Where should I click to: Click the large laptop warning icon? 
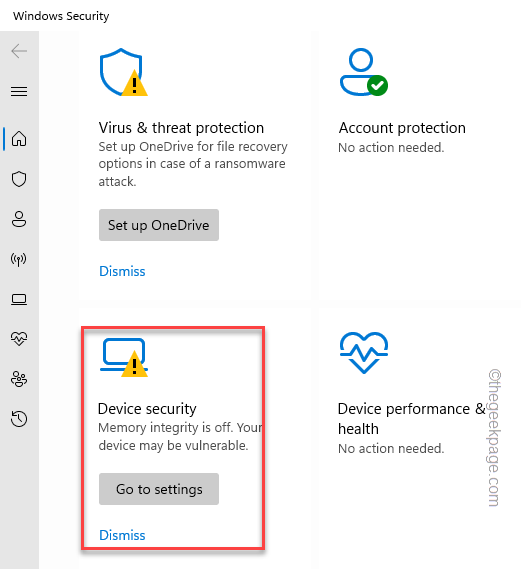(x=124, y=357)
